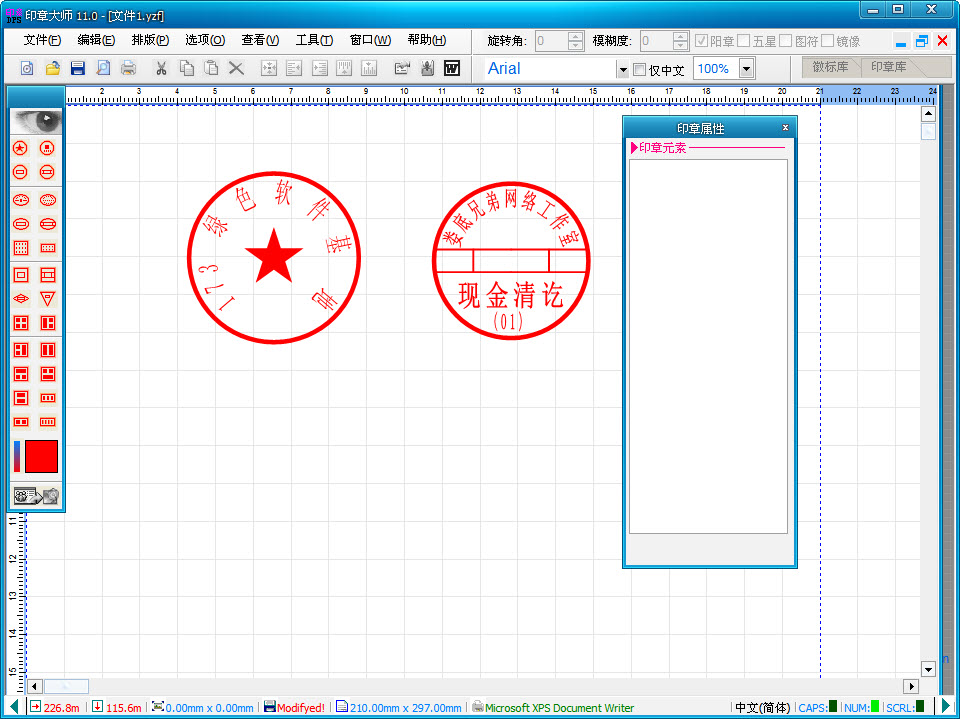
Task: Click the 绿色软件基地 star stamp on canvas
Action: tap(274, 257)
